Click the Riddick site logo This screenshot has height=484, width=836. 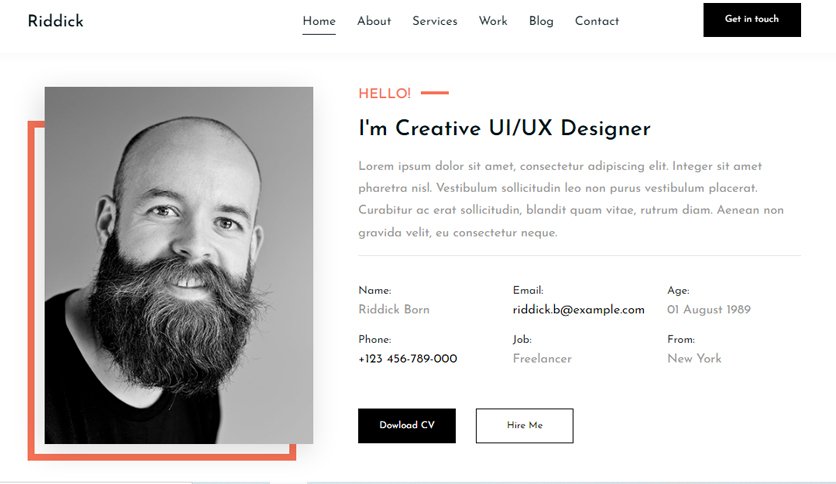tap(55, 21)
